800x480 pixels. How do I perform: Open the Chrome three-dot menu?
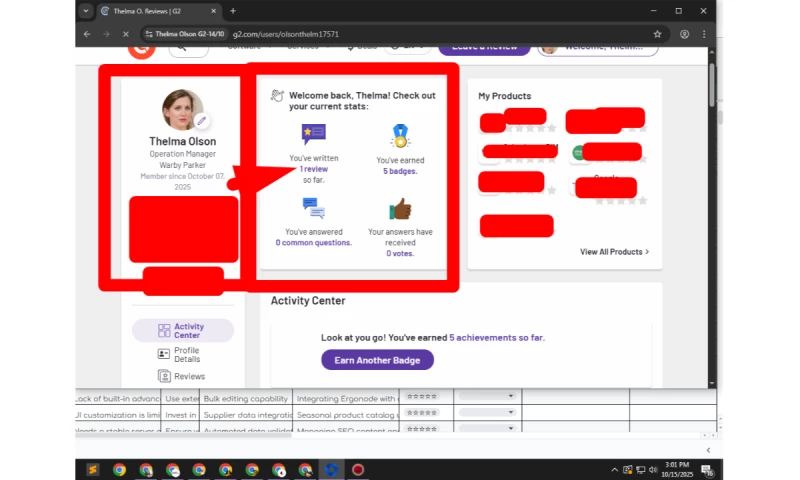pos(705,33)
